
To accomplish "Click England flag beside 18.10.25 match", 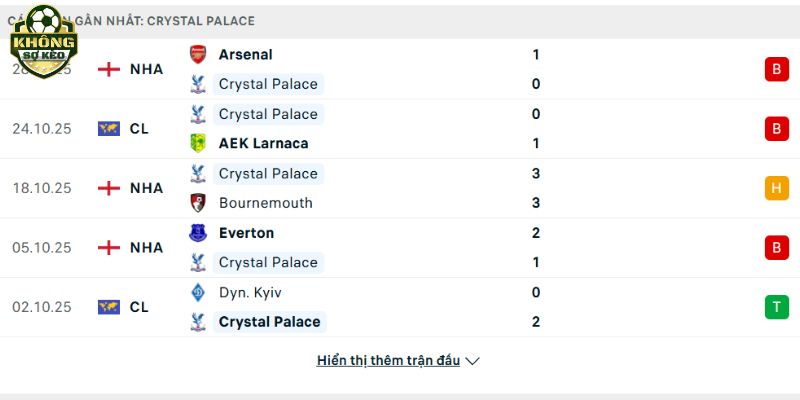I will [109, 188].
